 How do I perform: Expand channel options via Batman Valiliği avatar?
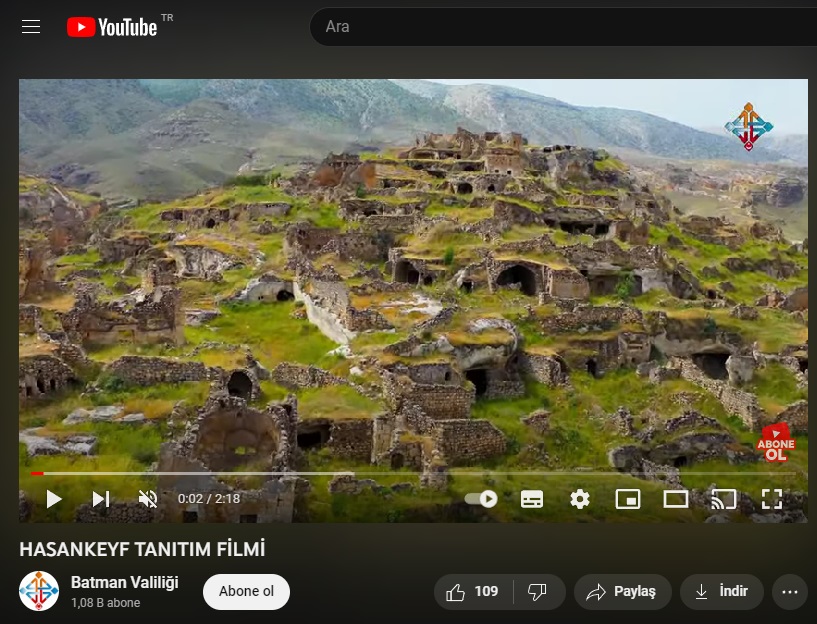coord(39,591)
